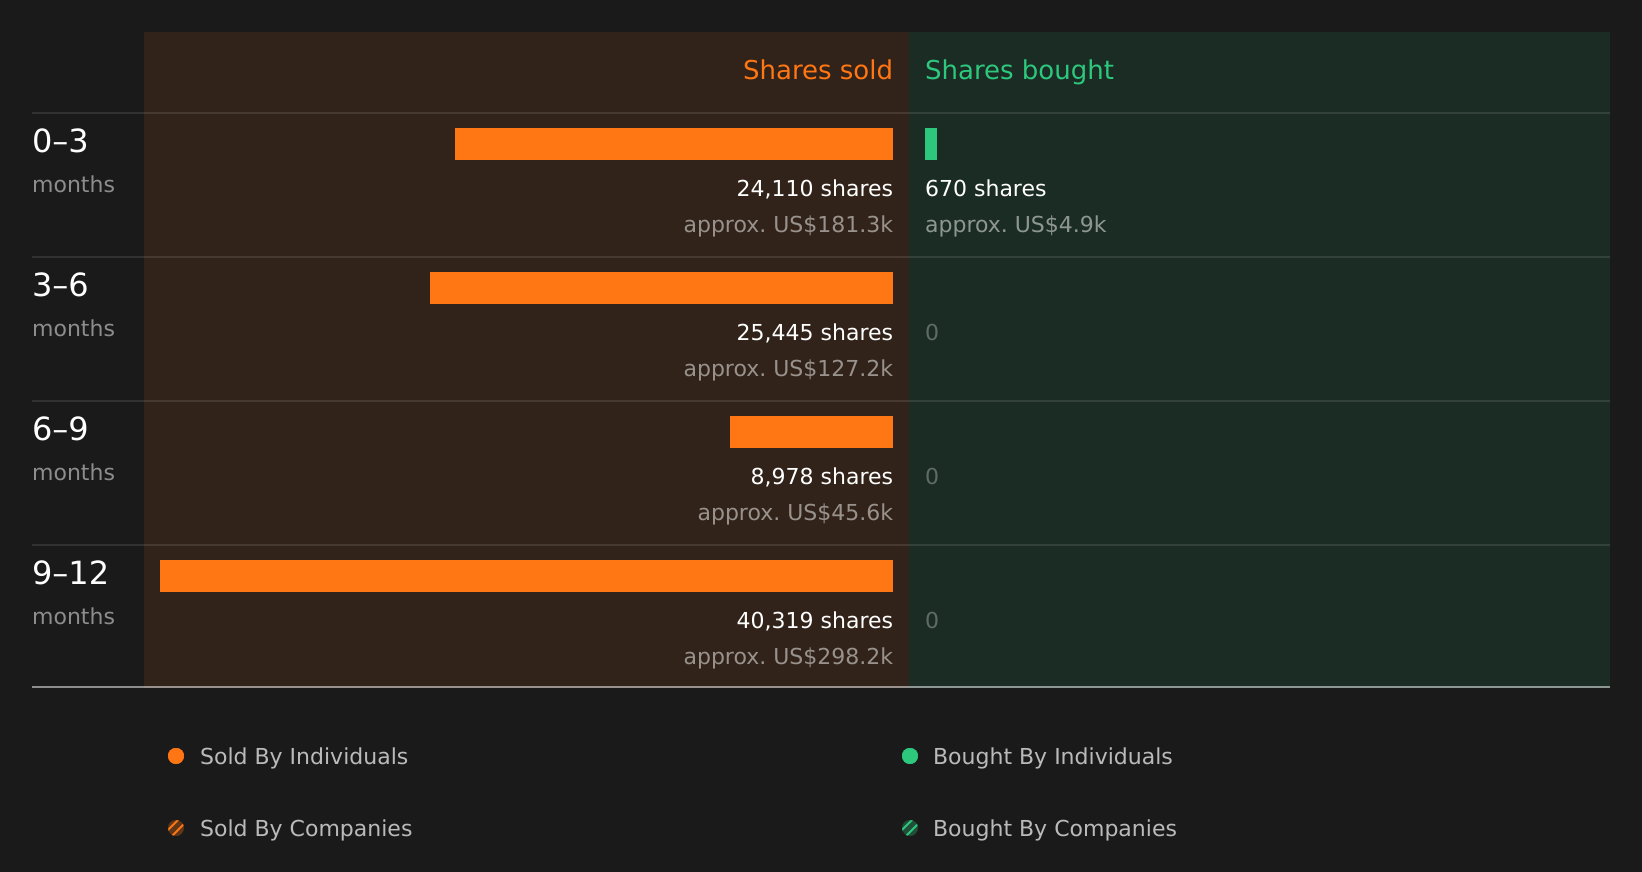
Task: Click the green Bought By Individuals legend dot
Action: (910, 756)
